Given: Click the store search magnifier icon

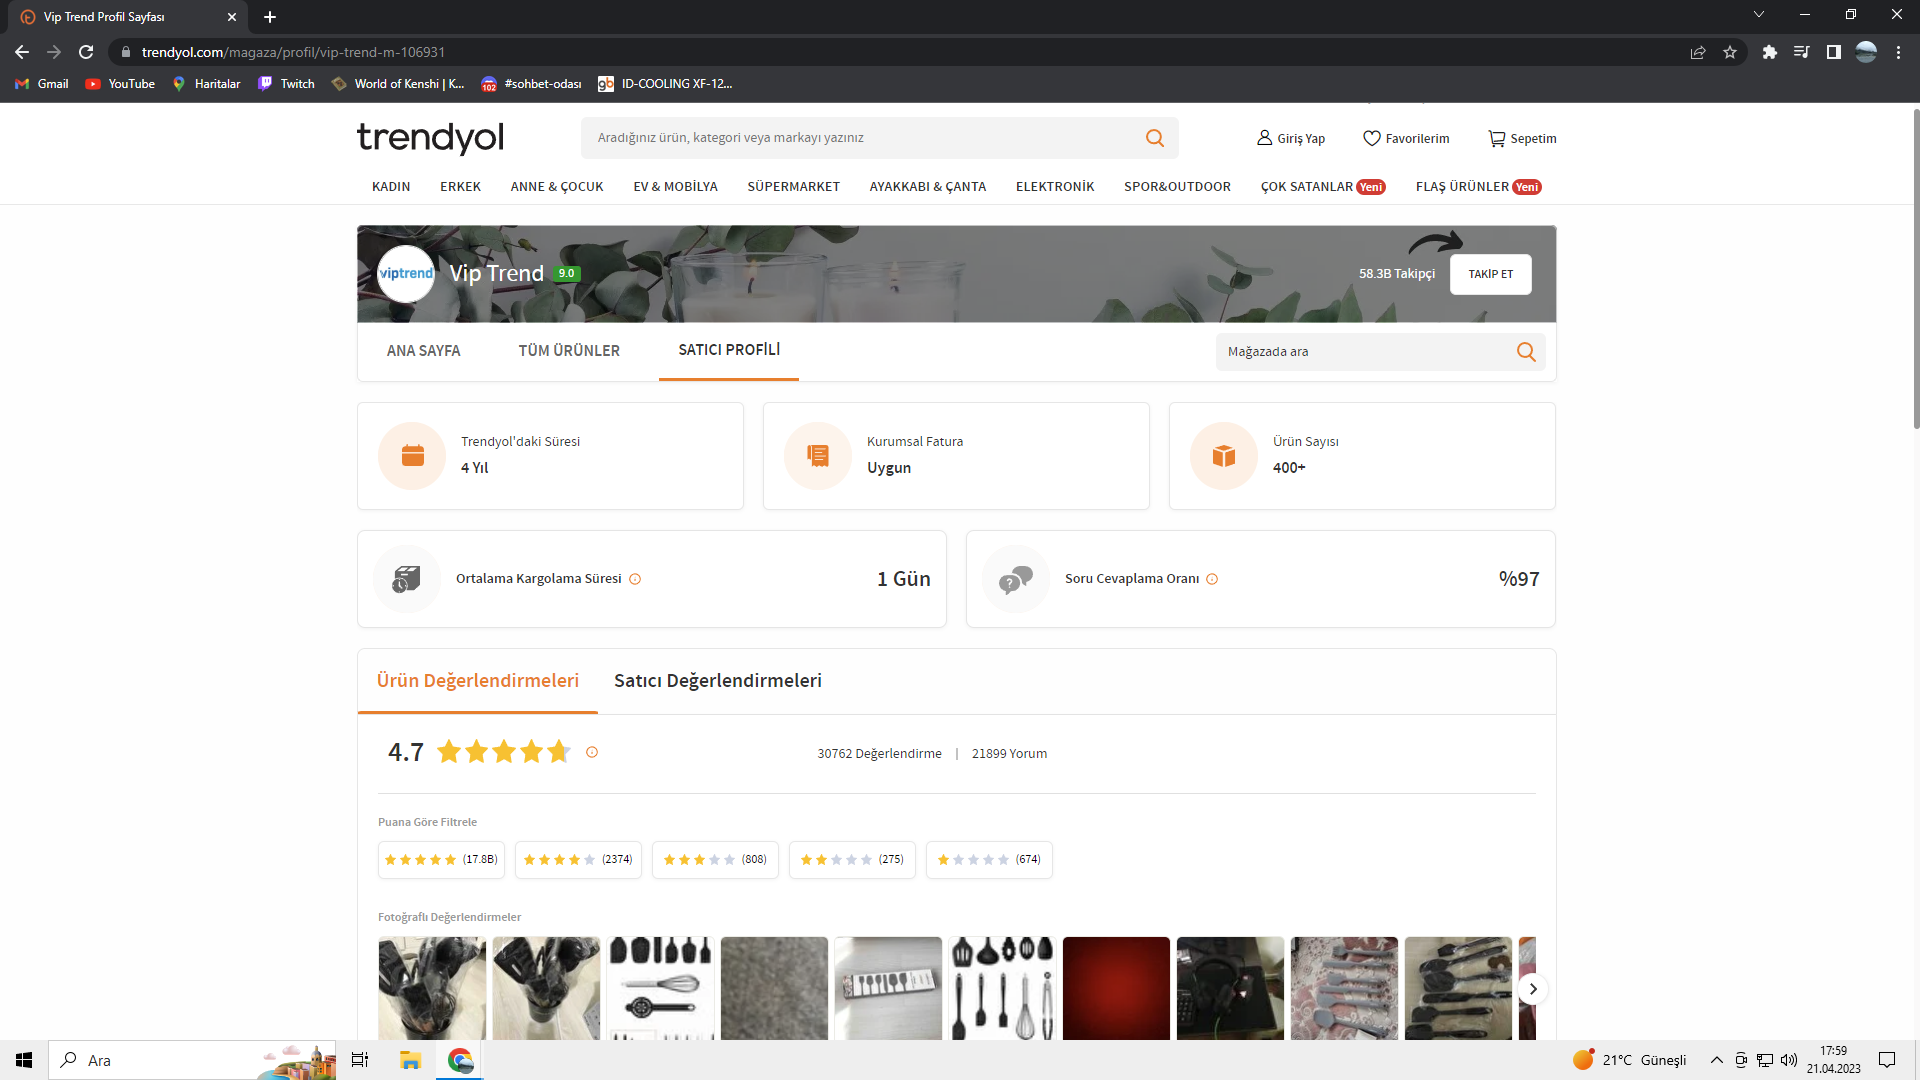Looking at the screenshot, I should point(1525,352).
